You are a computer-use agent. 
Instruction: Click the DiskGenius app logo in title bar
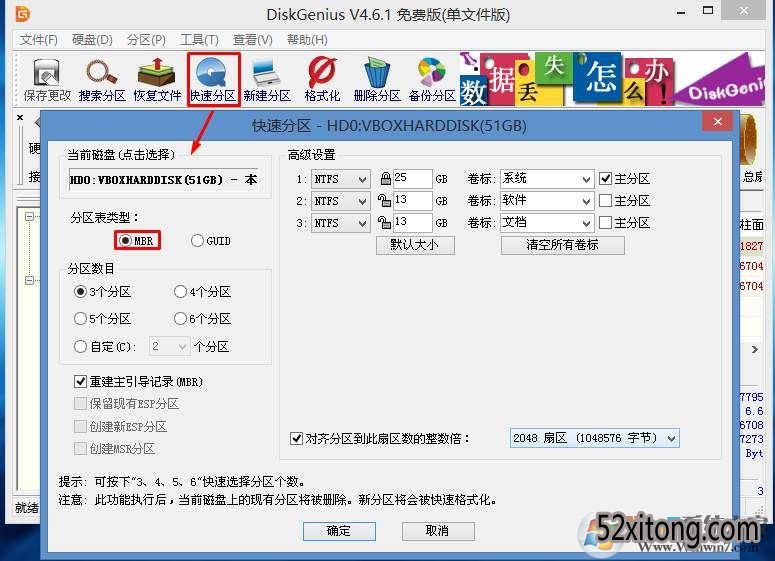coord(23,14)
